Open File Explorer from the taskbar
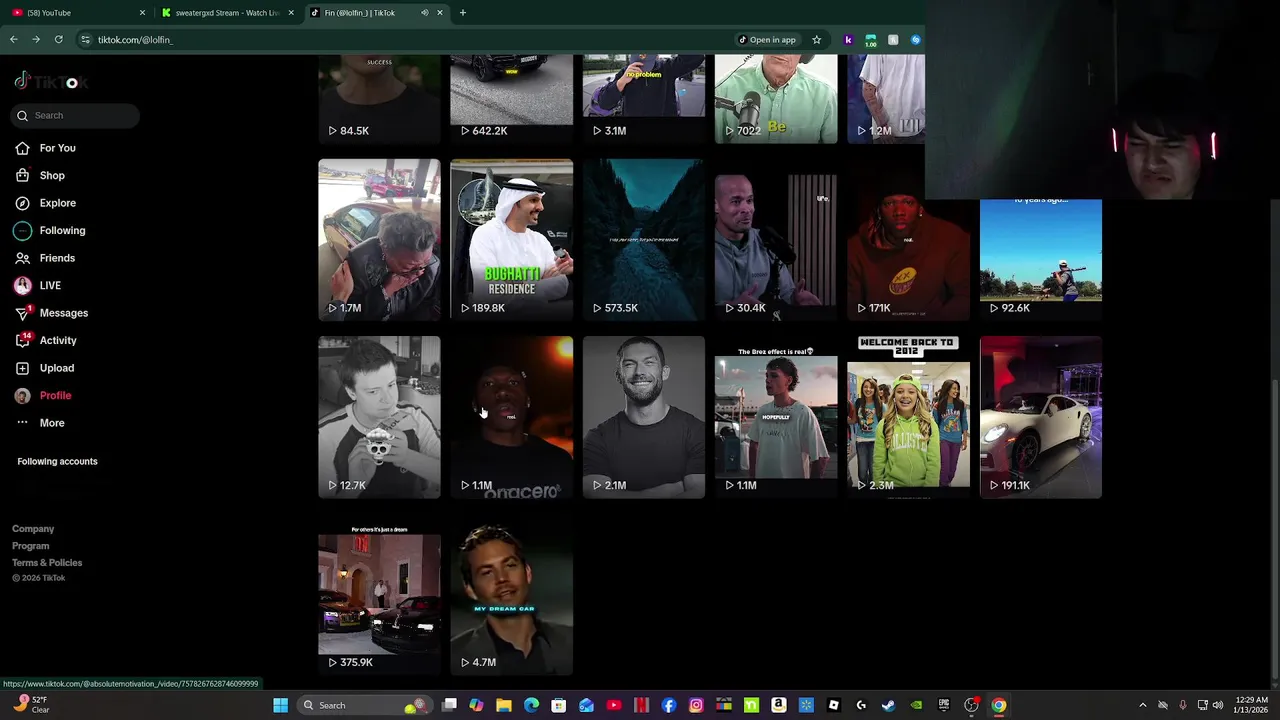Viewport: 1280px width, 720px height. (x=504, y=706)
